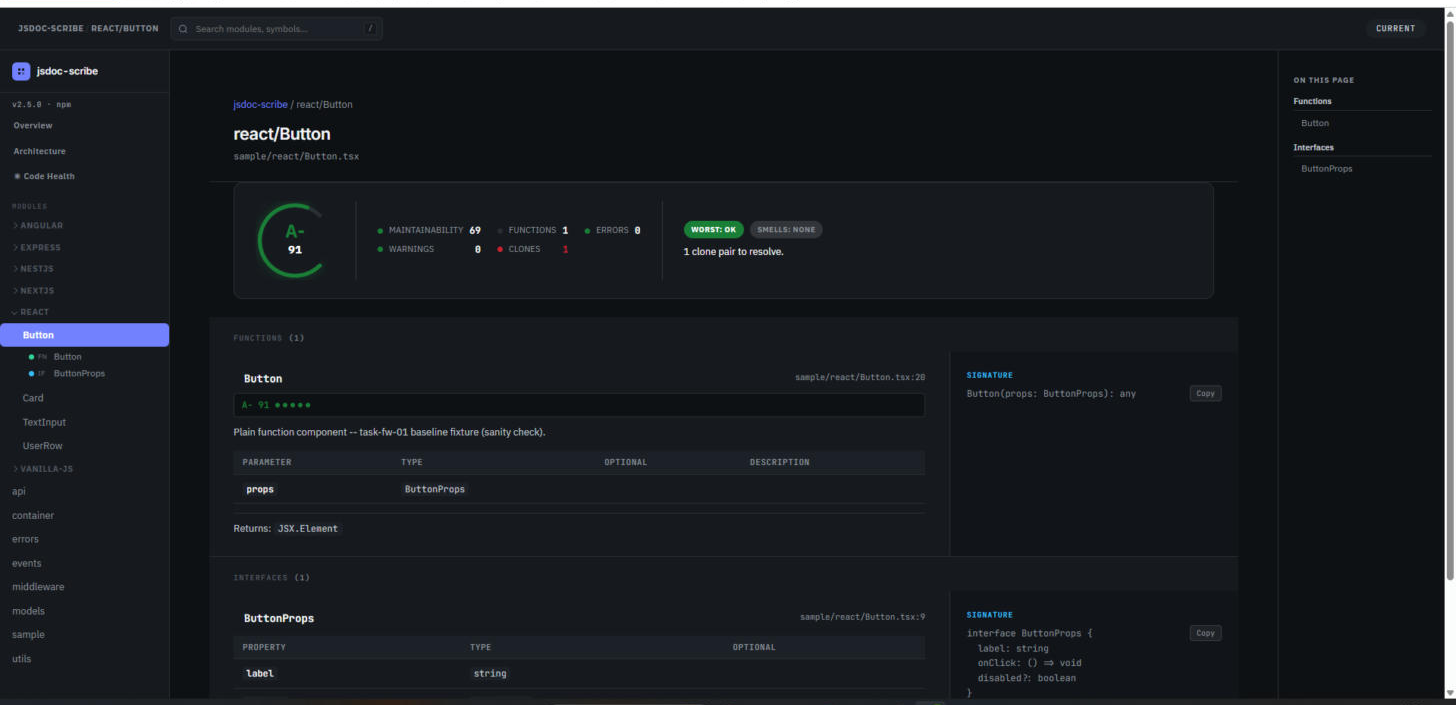Focus the Search modules, symbols field
This screenshot has height=705, width=1456.
[x=277, y=29]
